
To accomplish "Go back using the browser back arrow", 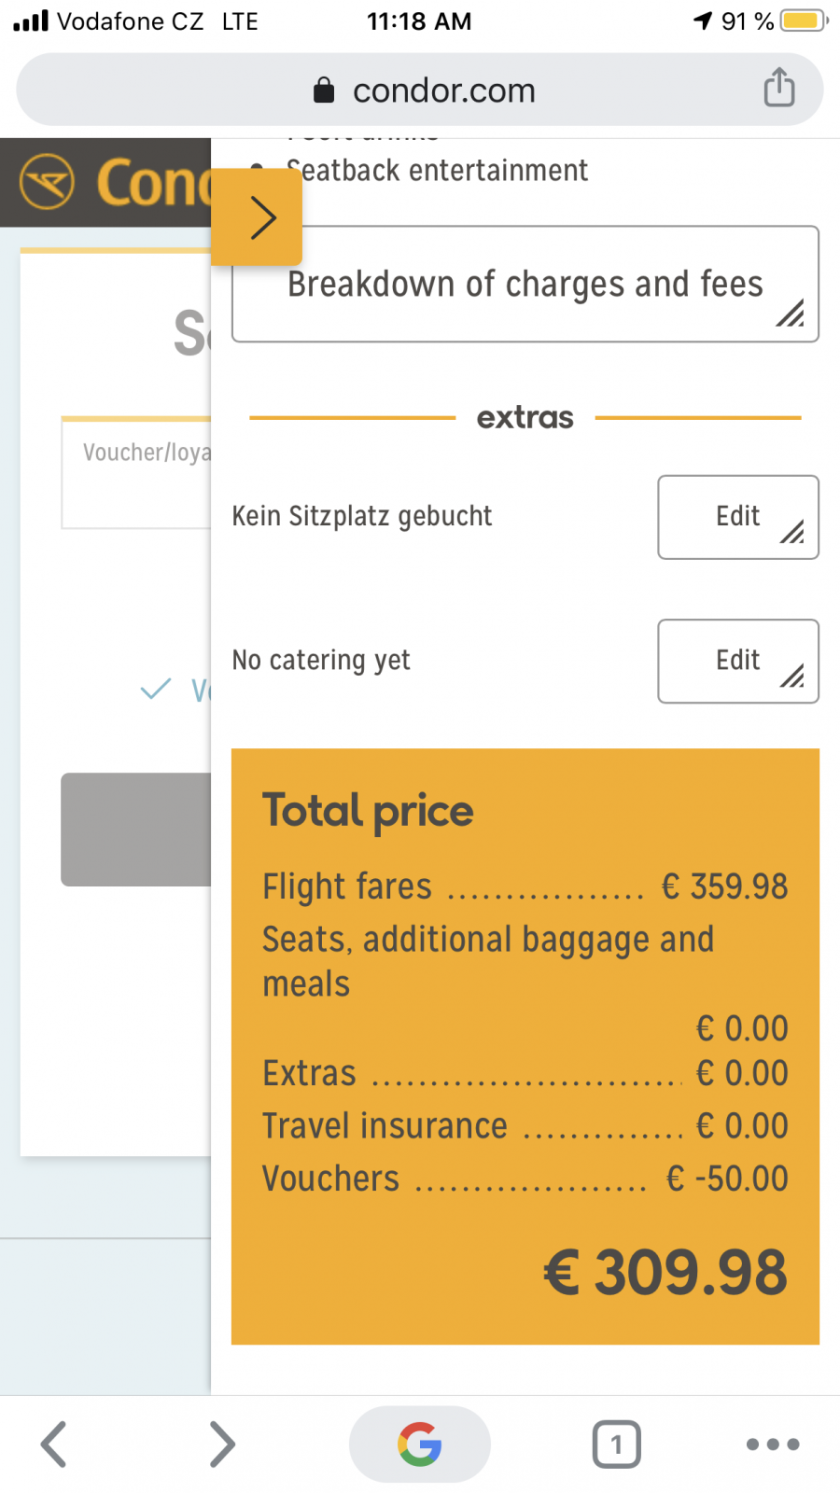I will point(54,1444).
